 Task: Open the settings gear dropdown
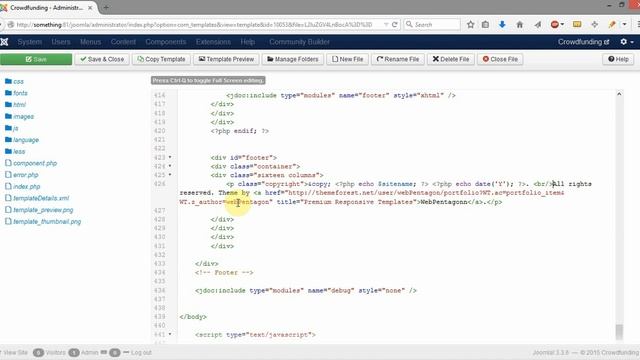[627, 42]
